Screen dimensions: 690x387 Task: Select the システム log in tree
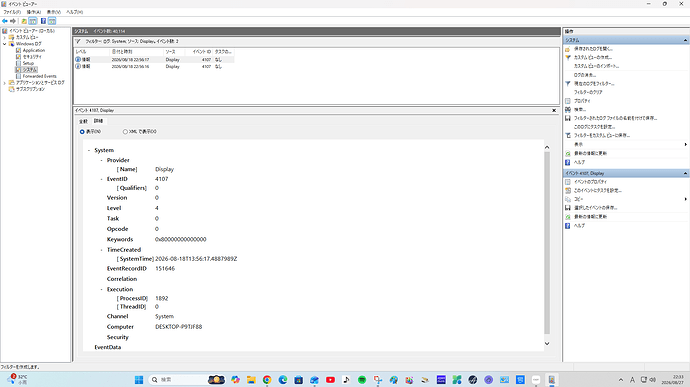(30, 70)
